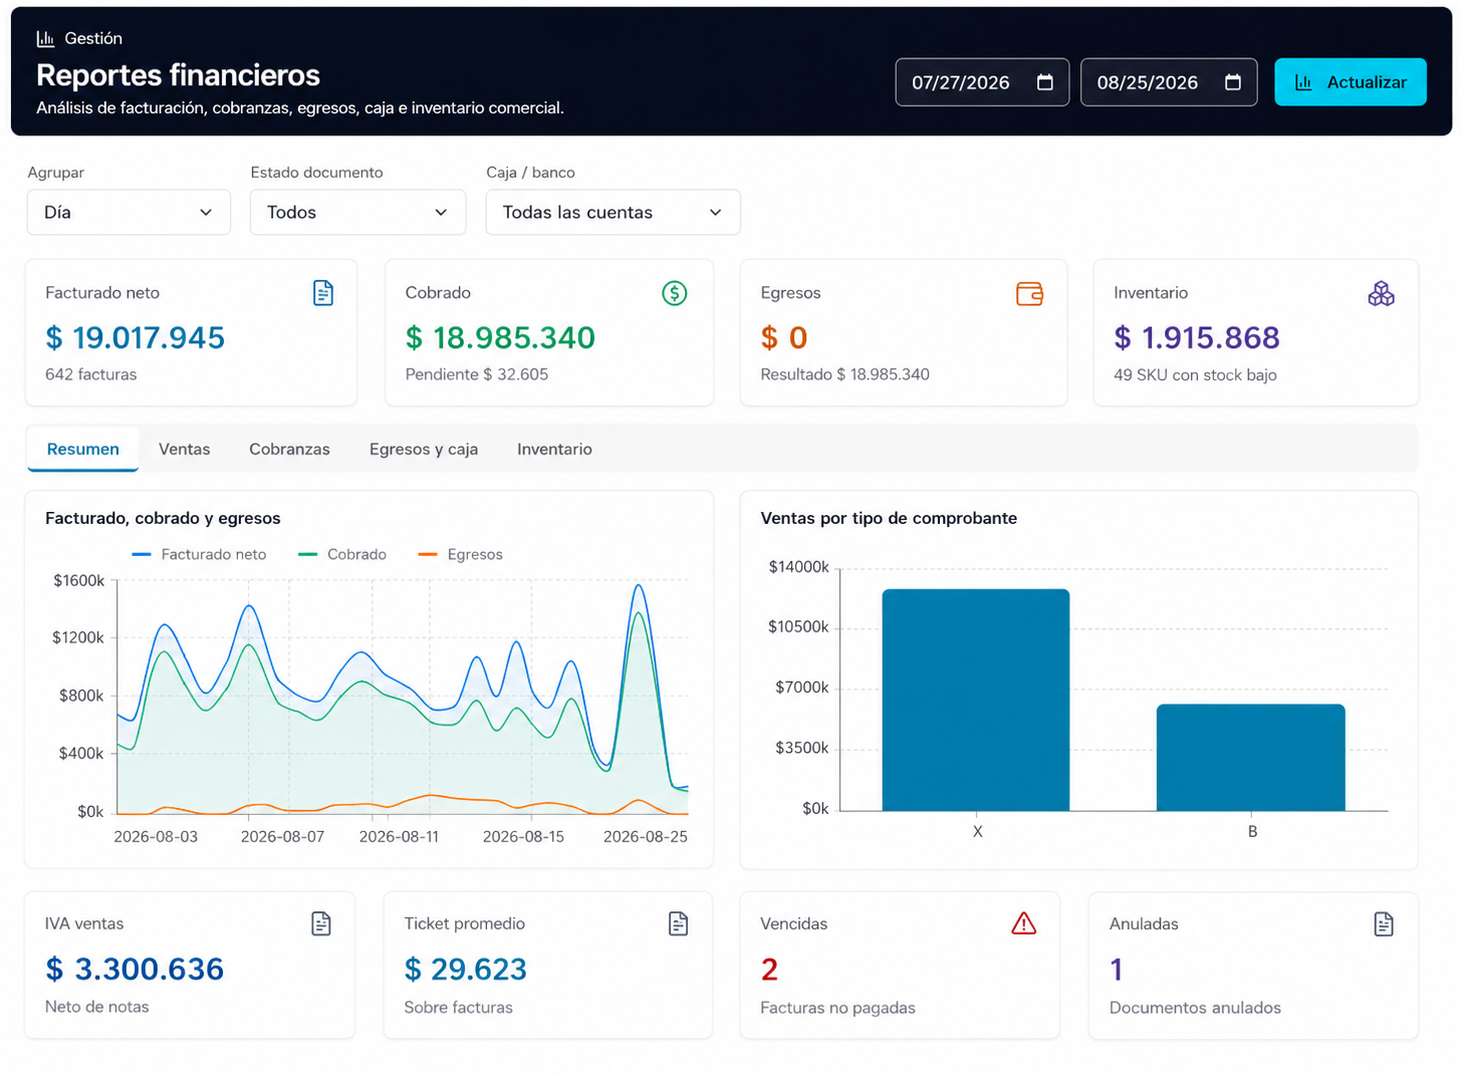Click the boxes icon in Inventario card
This screenshot has height=1076, width=1462.
[x=1381, y=293]
